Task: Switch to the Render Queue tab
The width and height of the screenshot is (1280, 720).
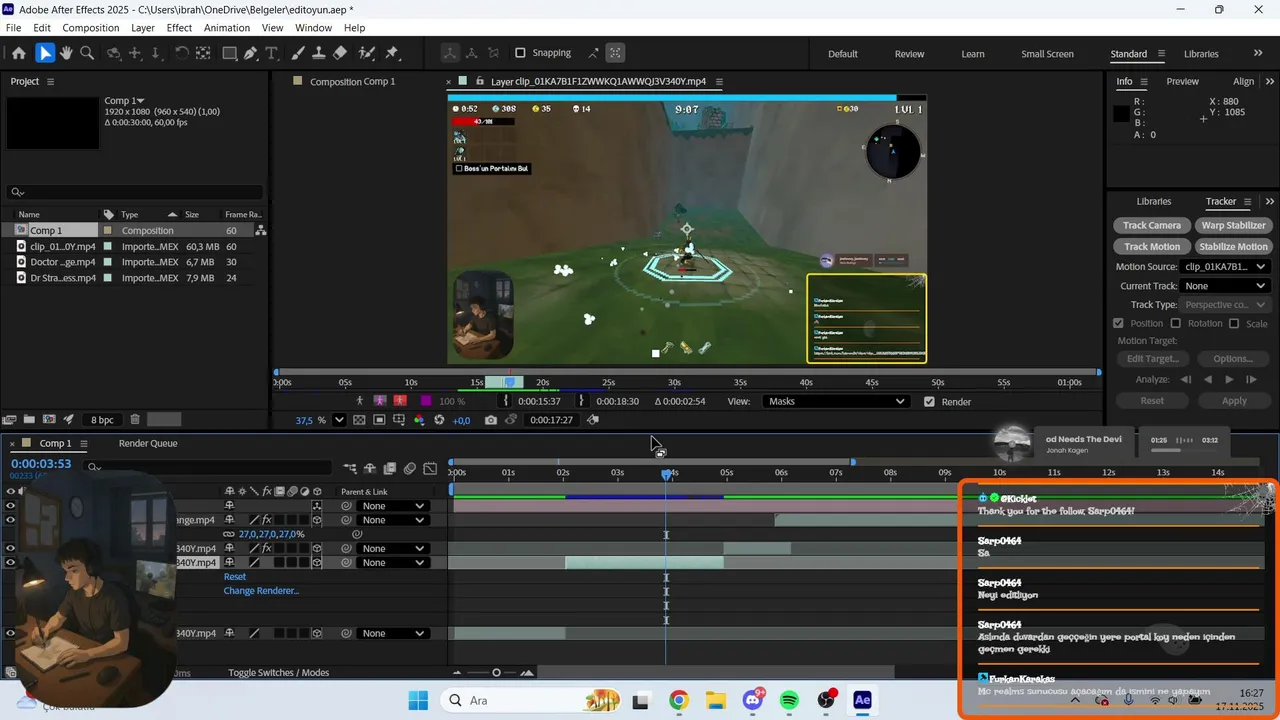Action: tap(149, 443)
